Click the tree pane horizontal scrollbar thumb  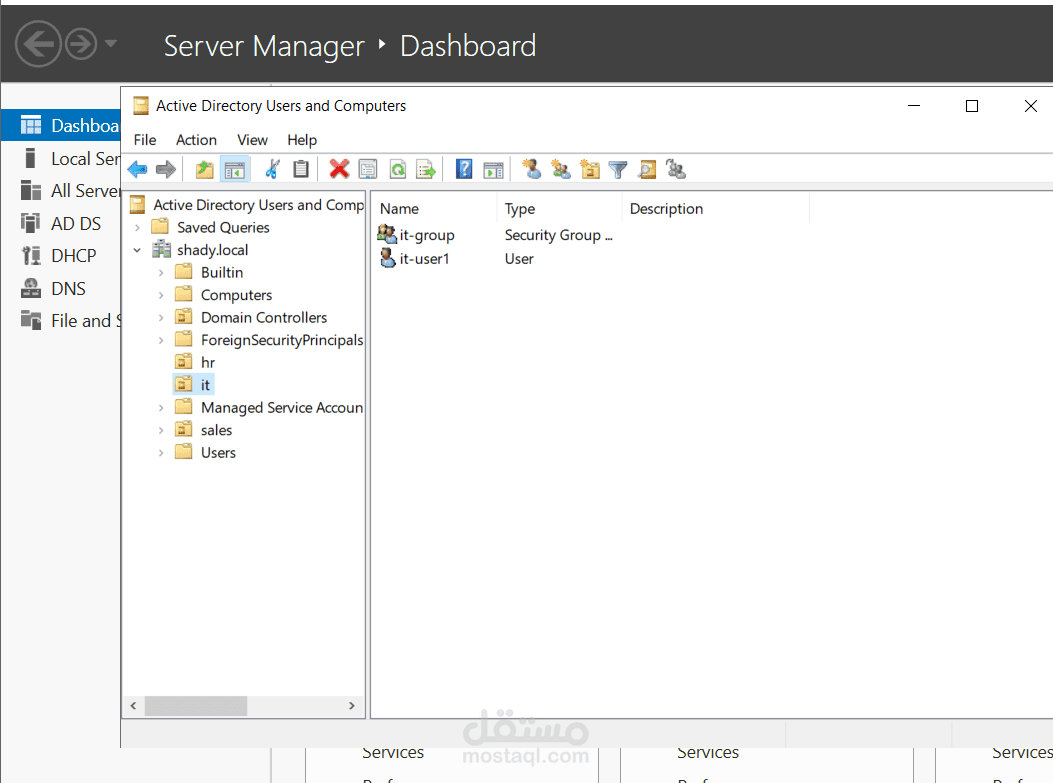point(195,706)
